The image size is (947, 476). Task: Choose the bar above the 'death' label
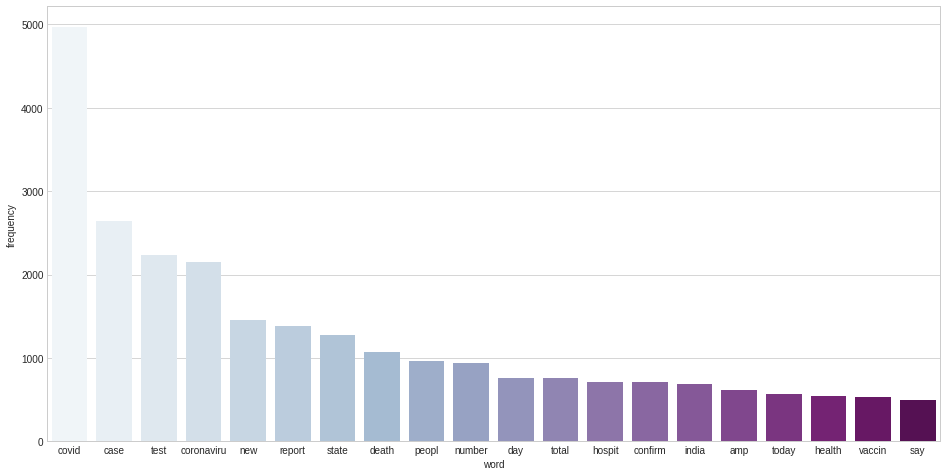pyautogui.click(x=382, y=397)
